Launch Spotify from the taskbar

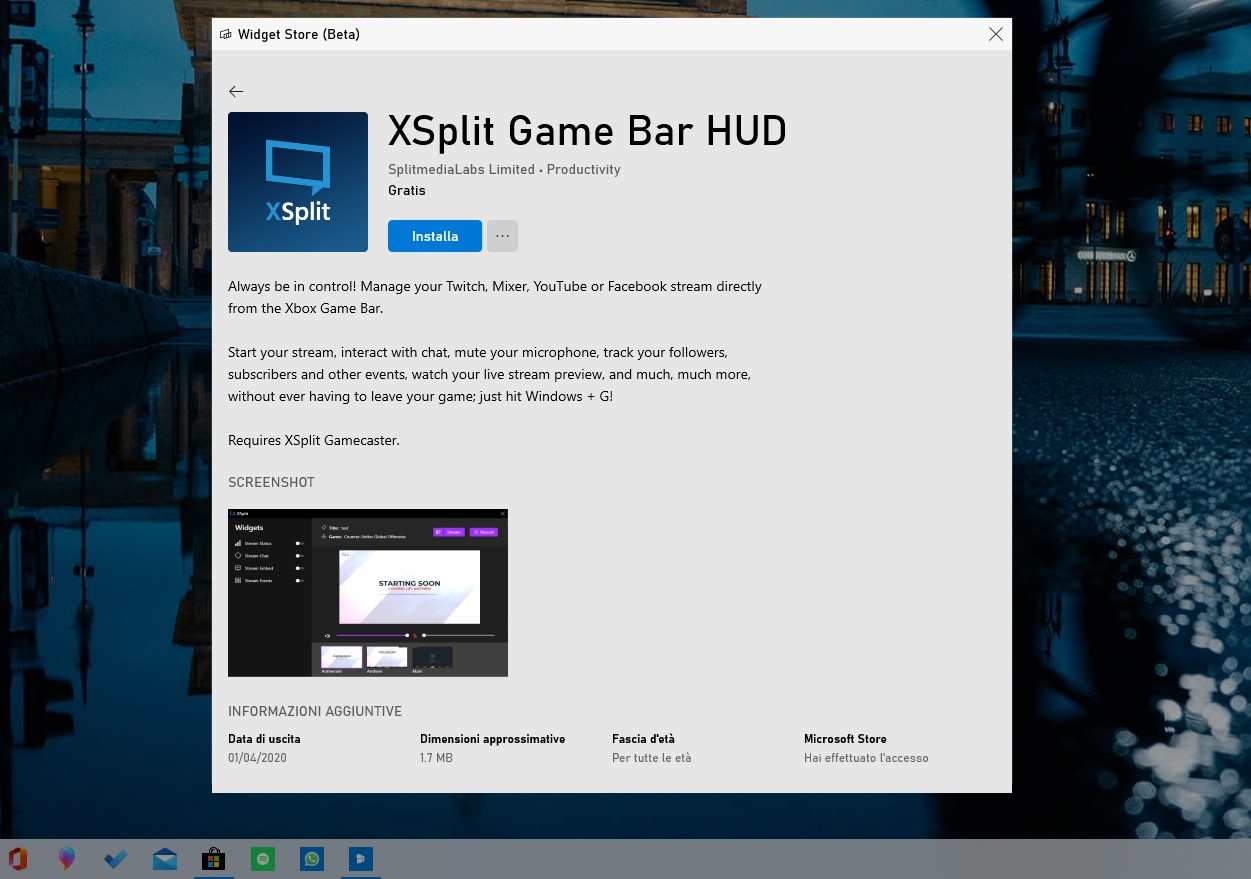[263, 859]
